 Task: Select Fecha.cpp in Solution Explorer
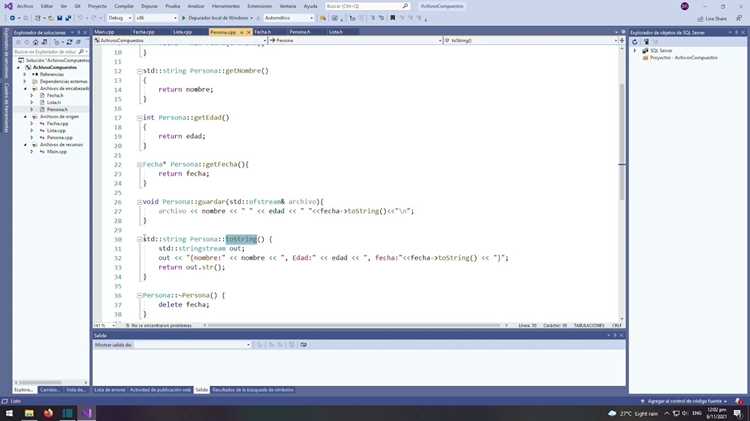(57, 123)
